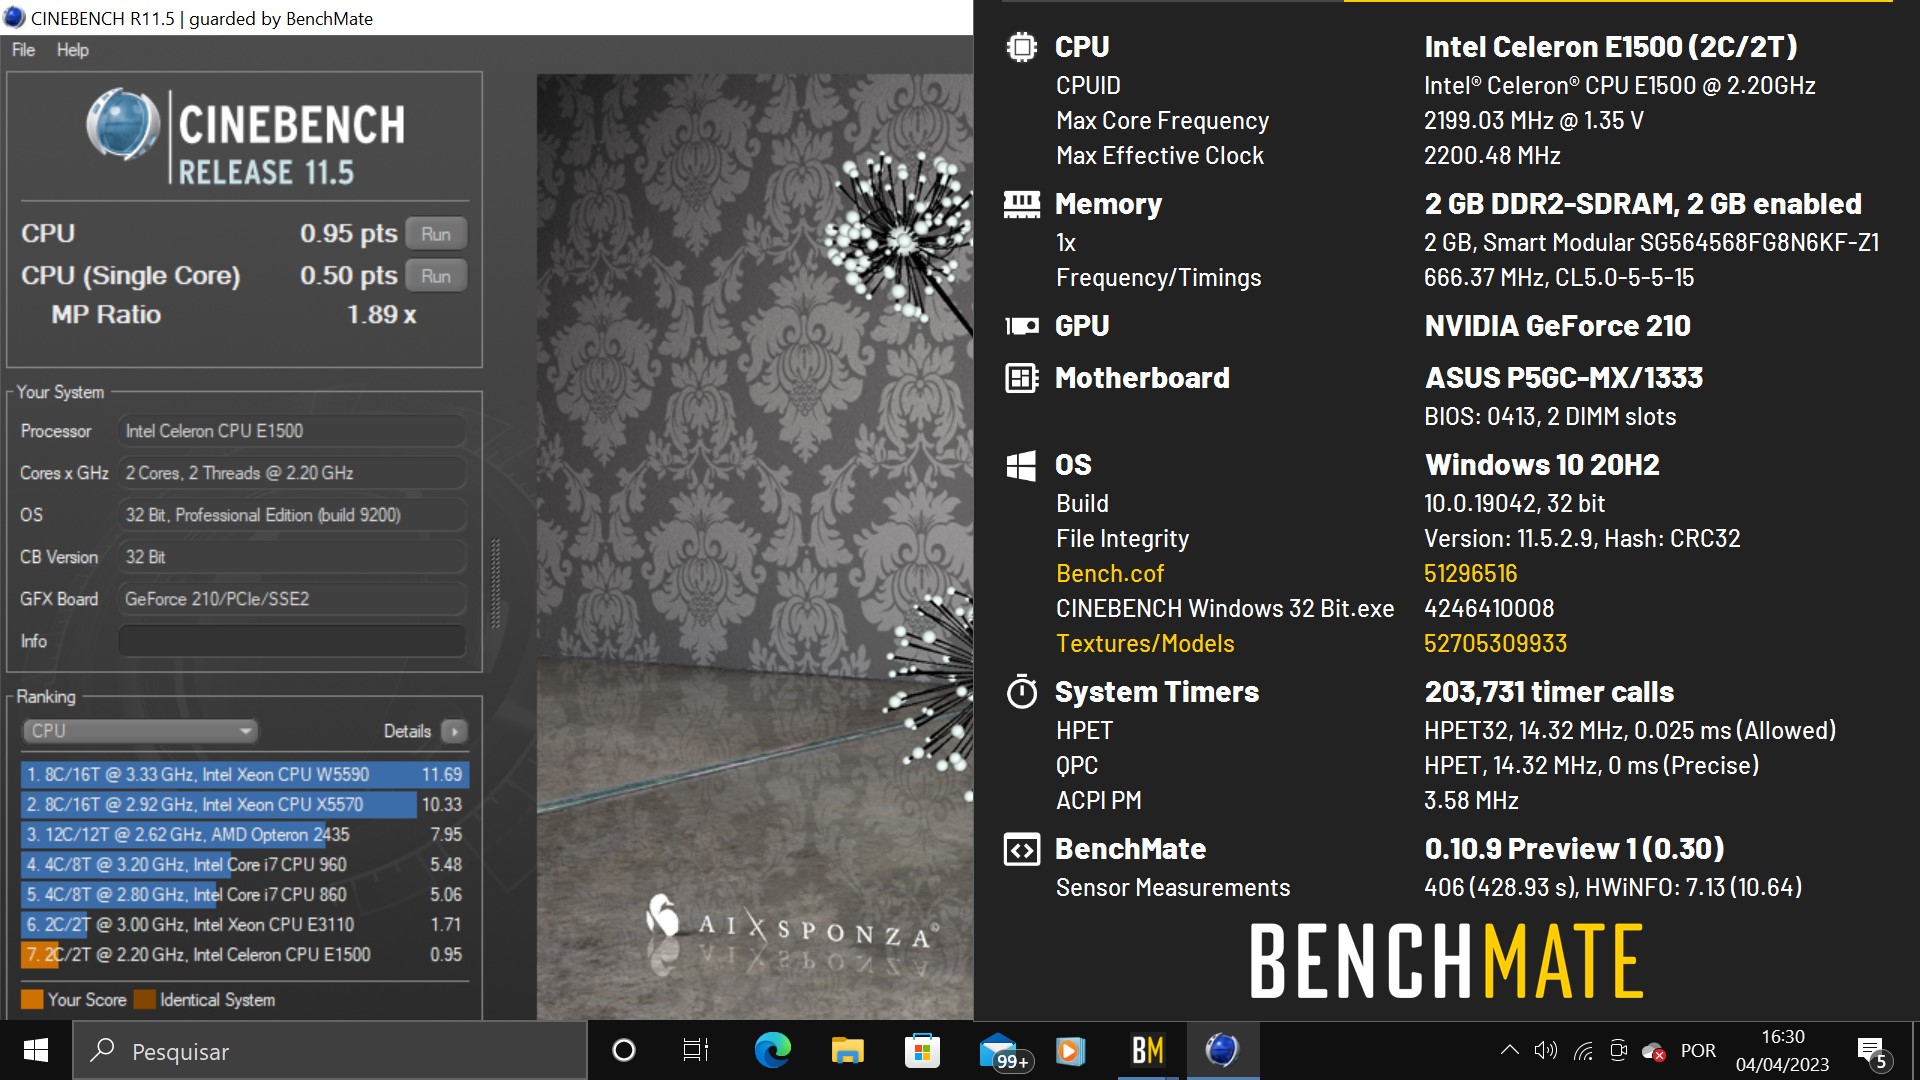Open the Help menu
The height and width of the screenshot is (1080, 1920).
[72, 50]
